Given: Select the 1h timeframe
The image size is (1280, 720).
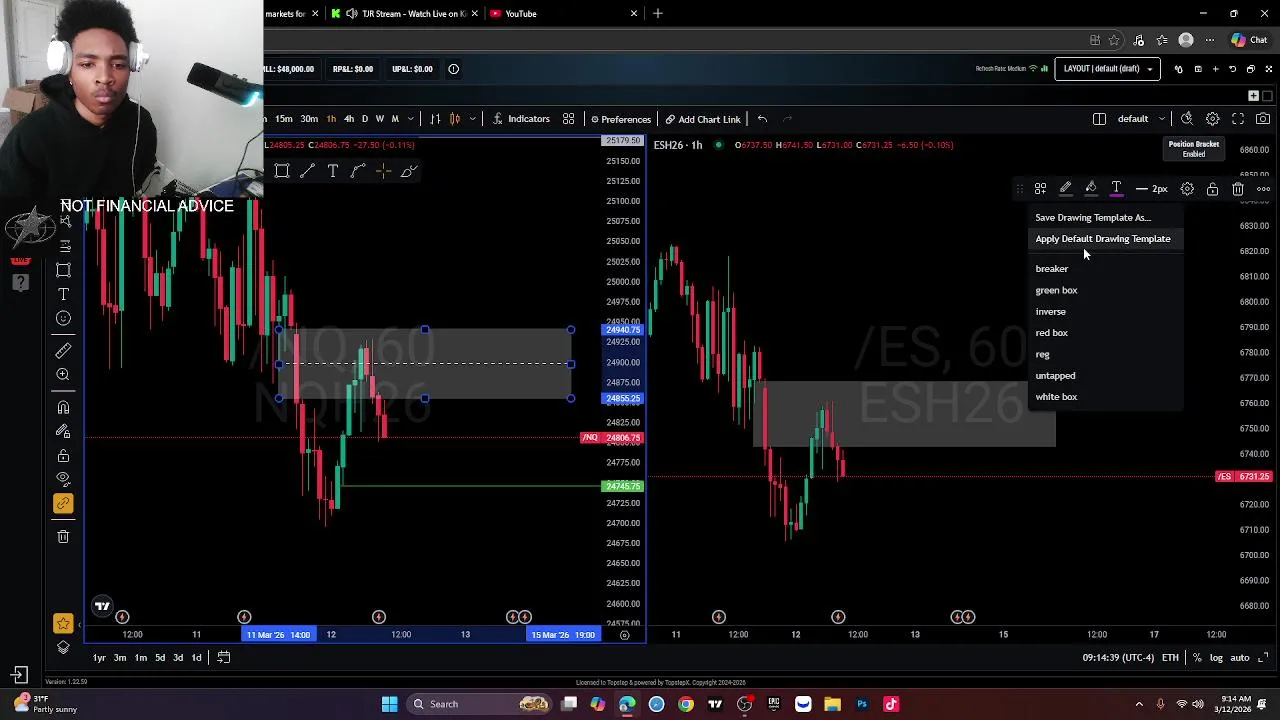Looking at the screenshot, I should pyautogui.click(x=331, y=119).
